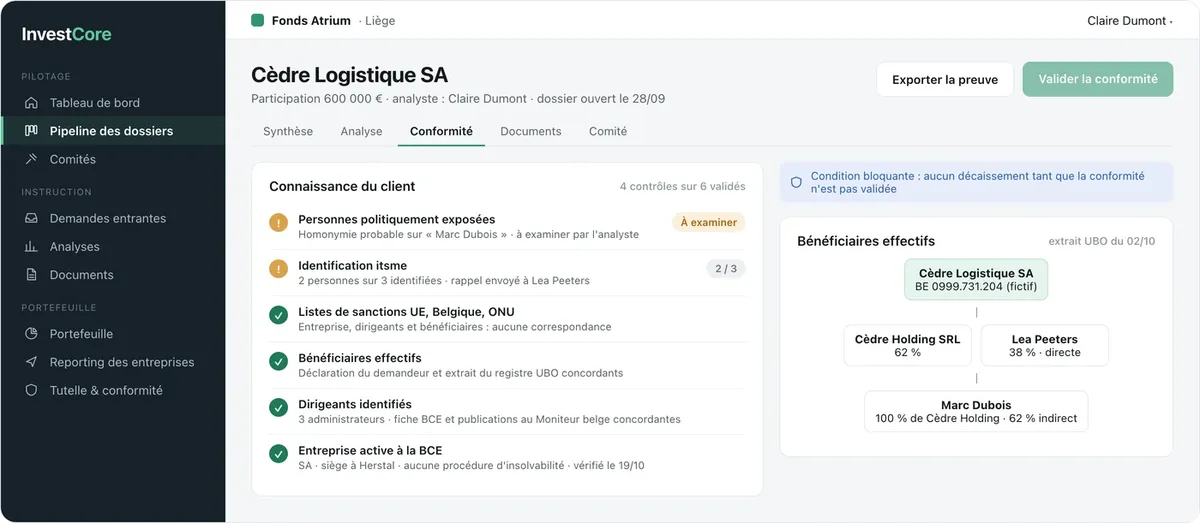1200x523 pixels.
Task: Click the Demandes entrantes inbox icon
Action: click(31, 218)
